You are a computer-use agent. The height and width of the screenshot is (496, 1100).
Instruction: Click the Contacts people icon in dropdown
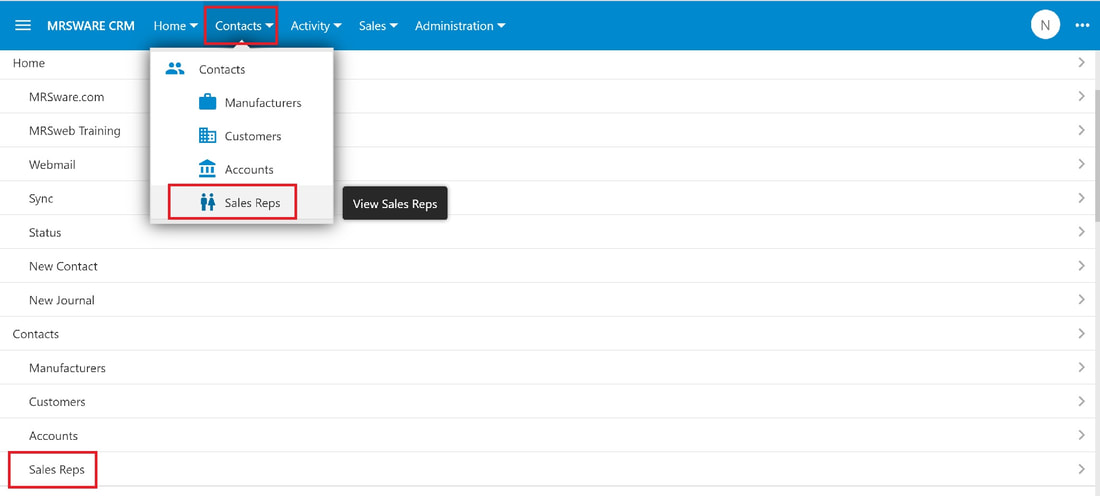[175, 69]
